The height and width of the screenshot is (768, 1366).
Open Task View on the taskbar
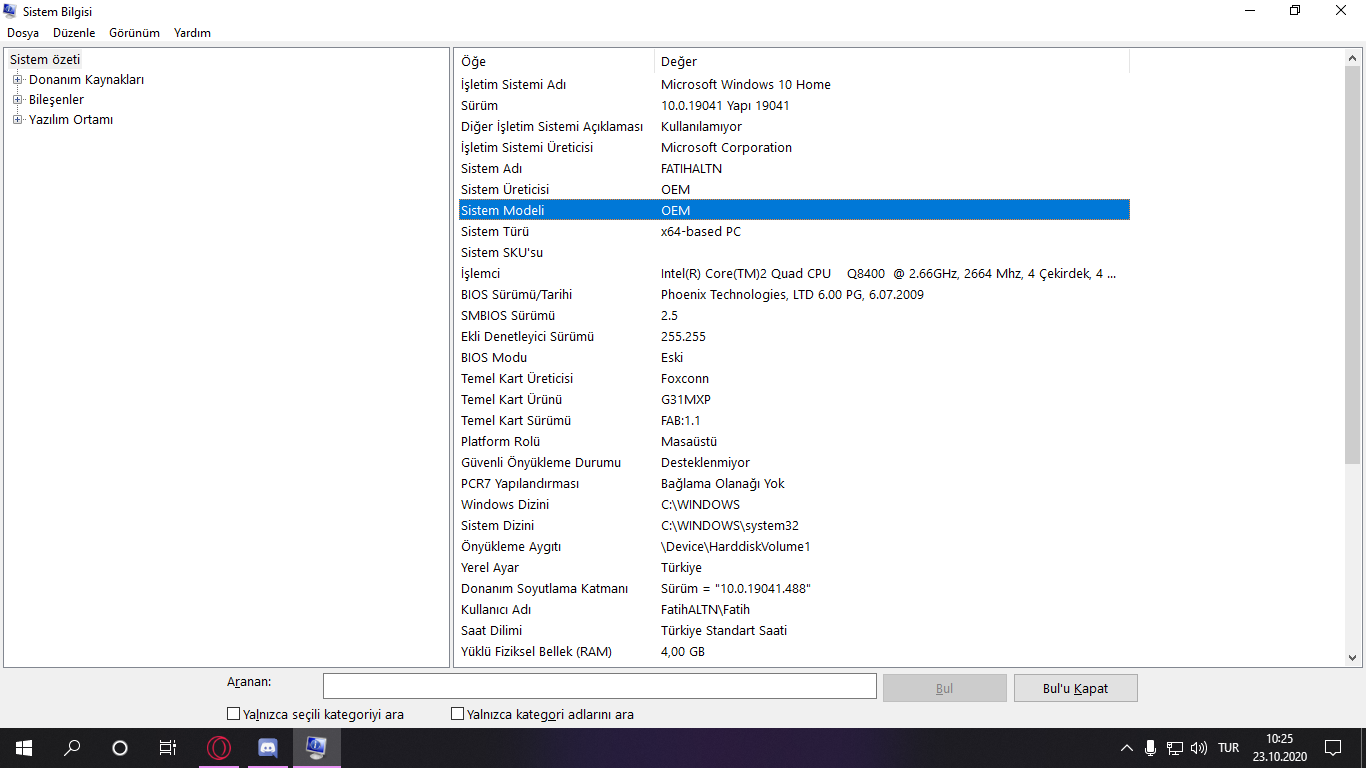click(168, 747)
